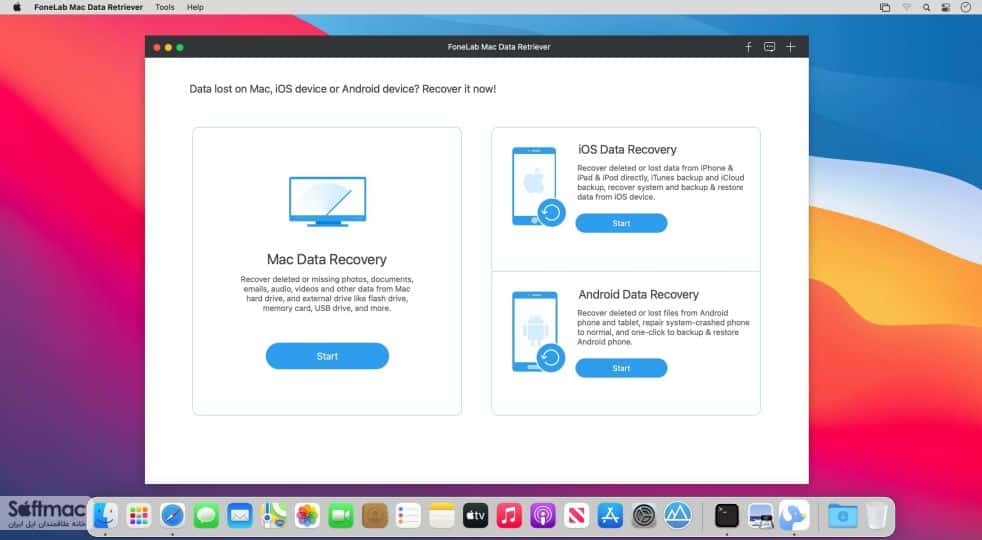Open the Facebook share icon in title bar

748,47
